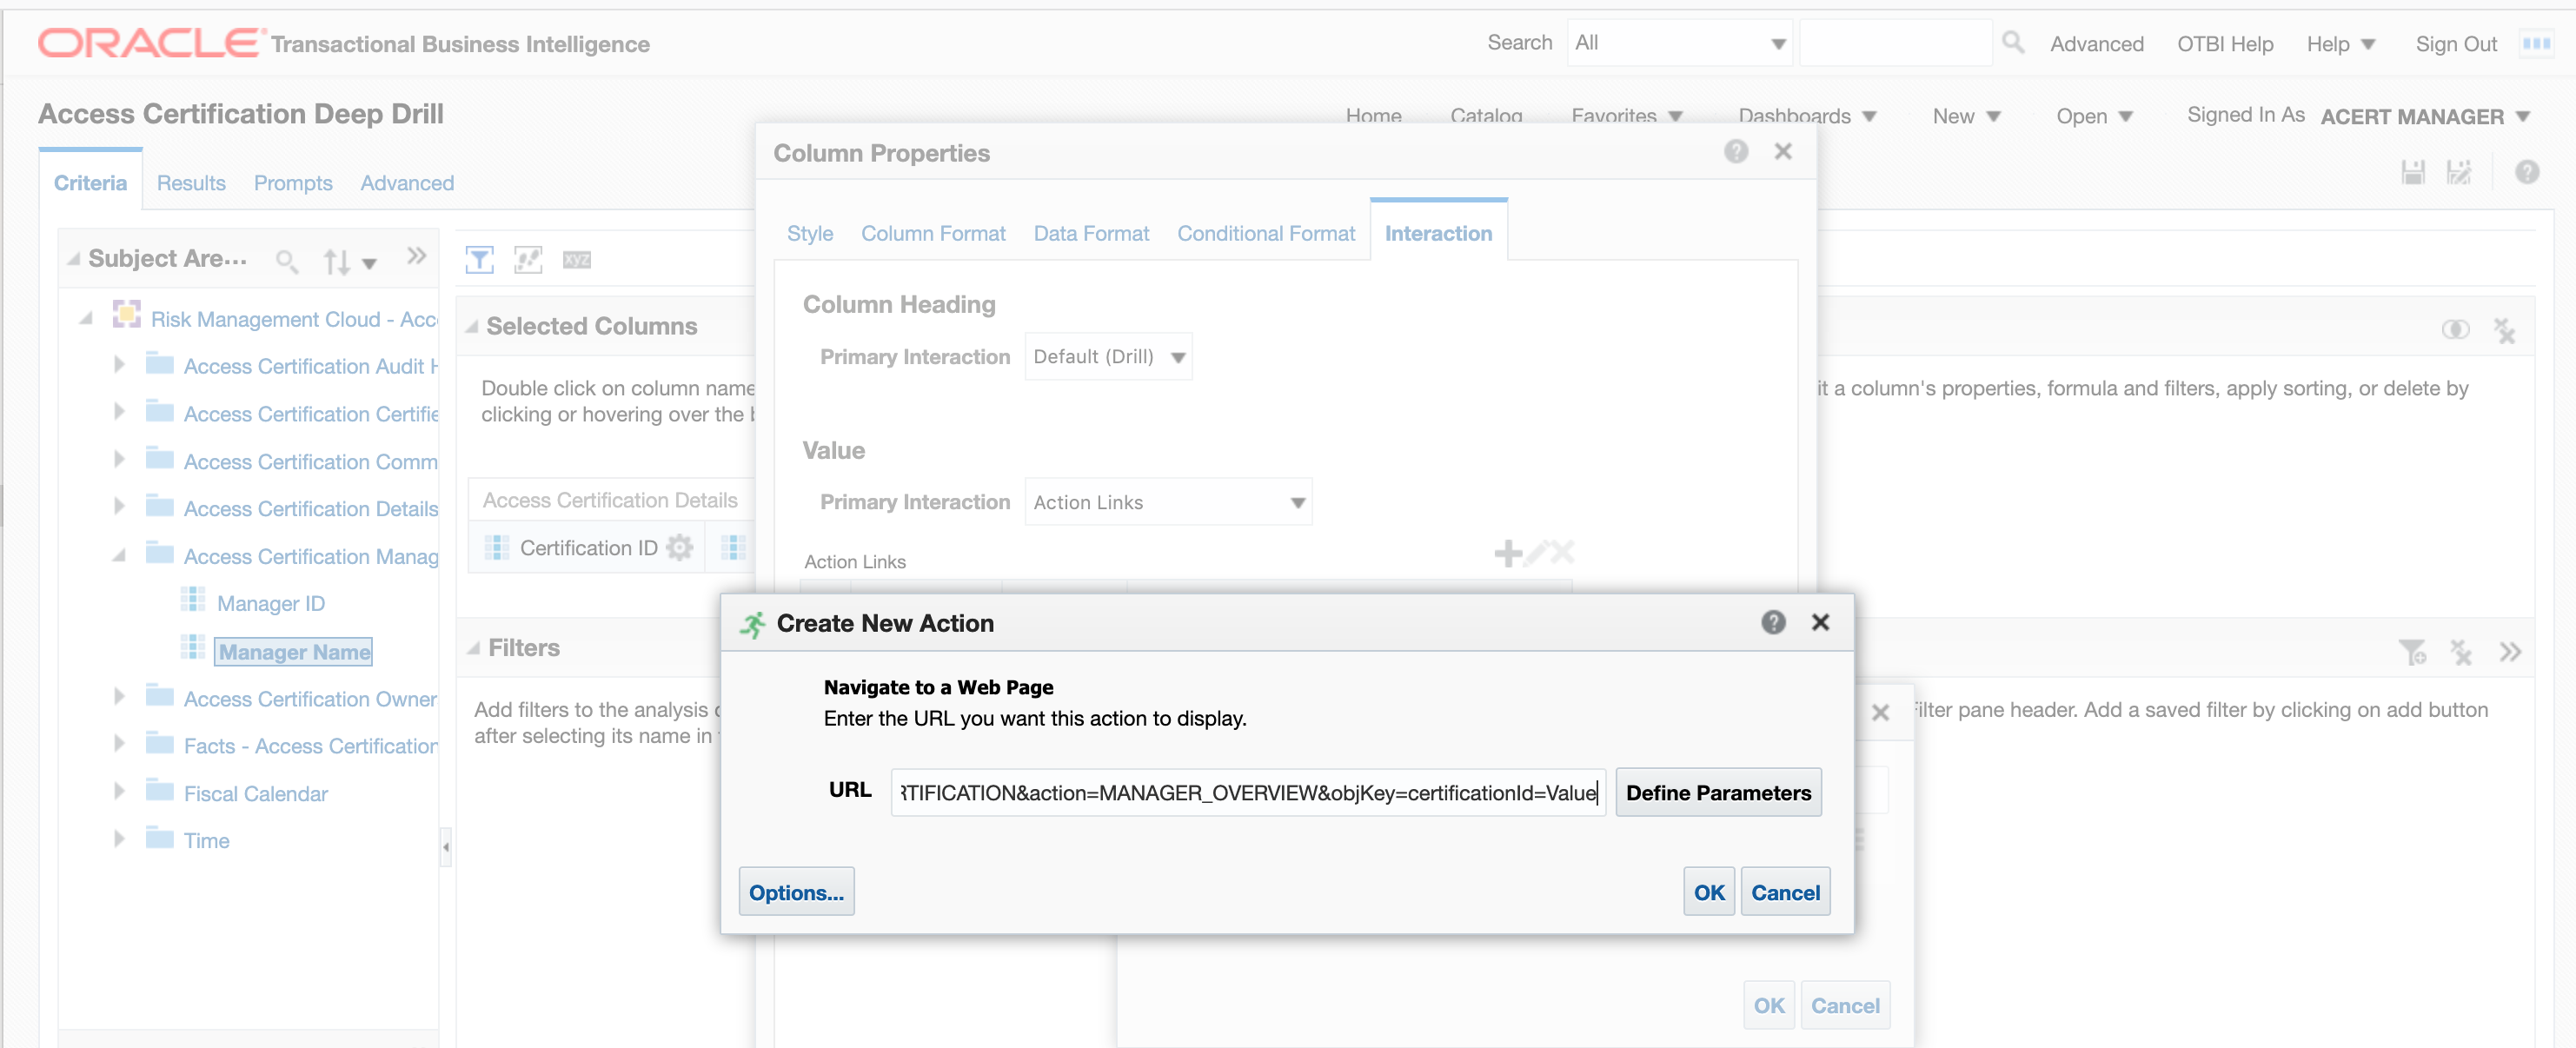Screen dimensions: 2576x1048
Task: Open the analysis editor help icon
Action: tap(2526, 173)
